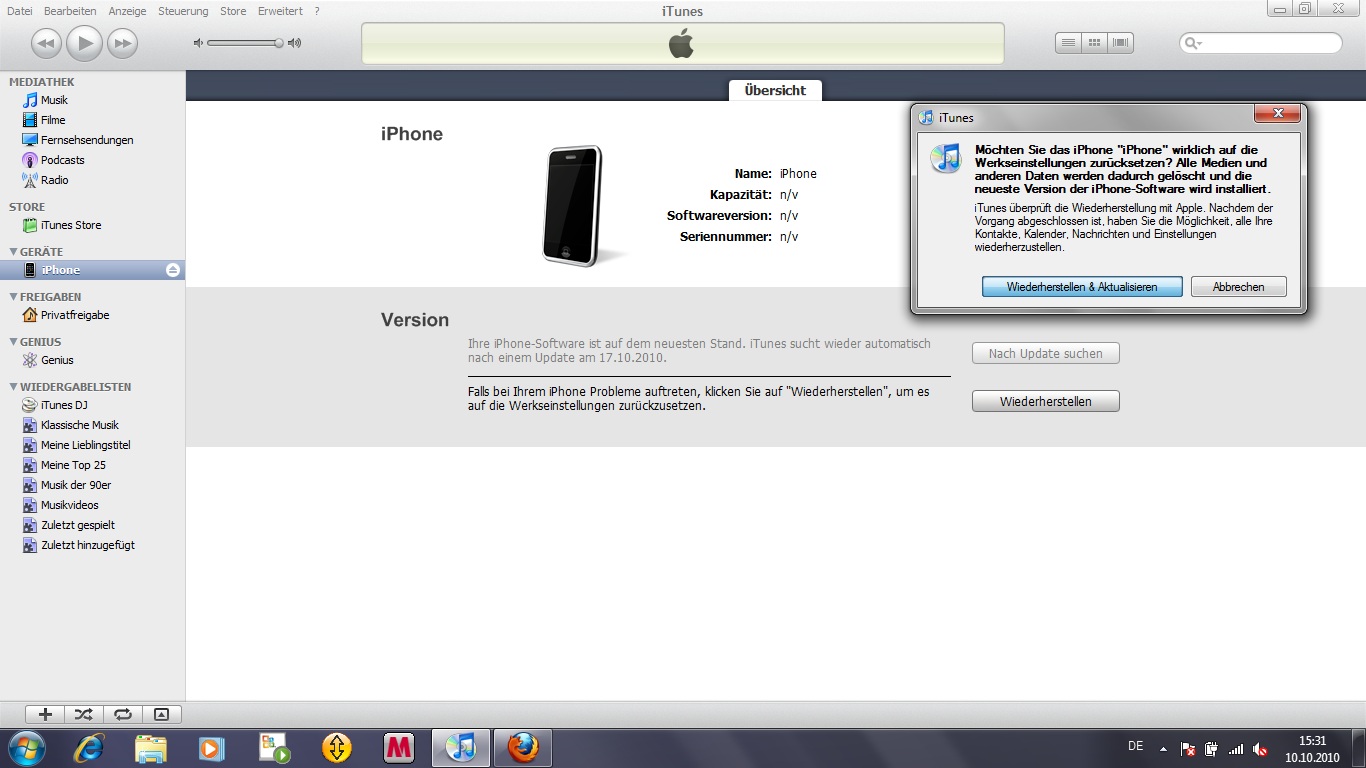Open Privatfreigabe in the sidebar
This screenshot has width=1366, height=768.
tap(75, 315)
